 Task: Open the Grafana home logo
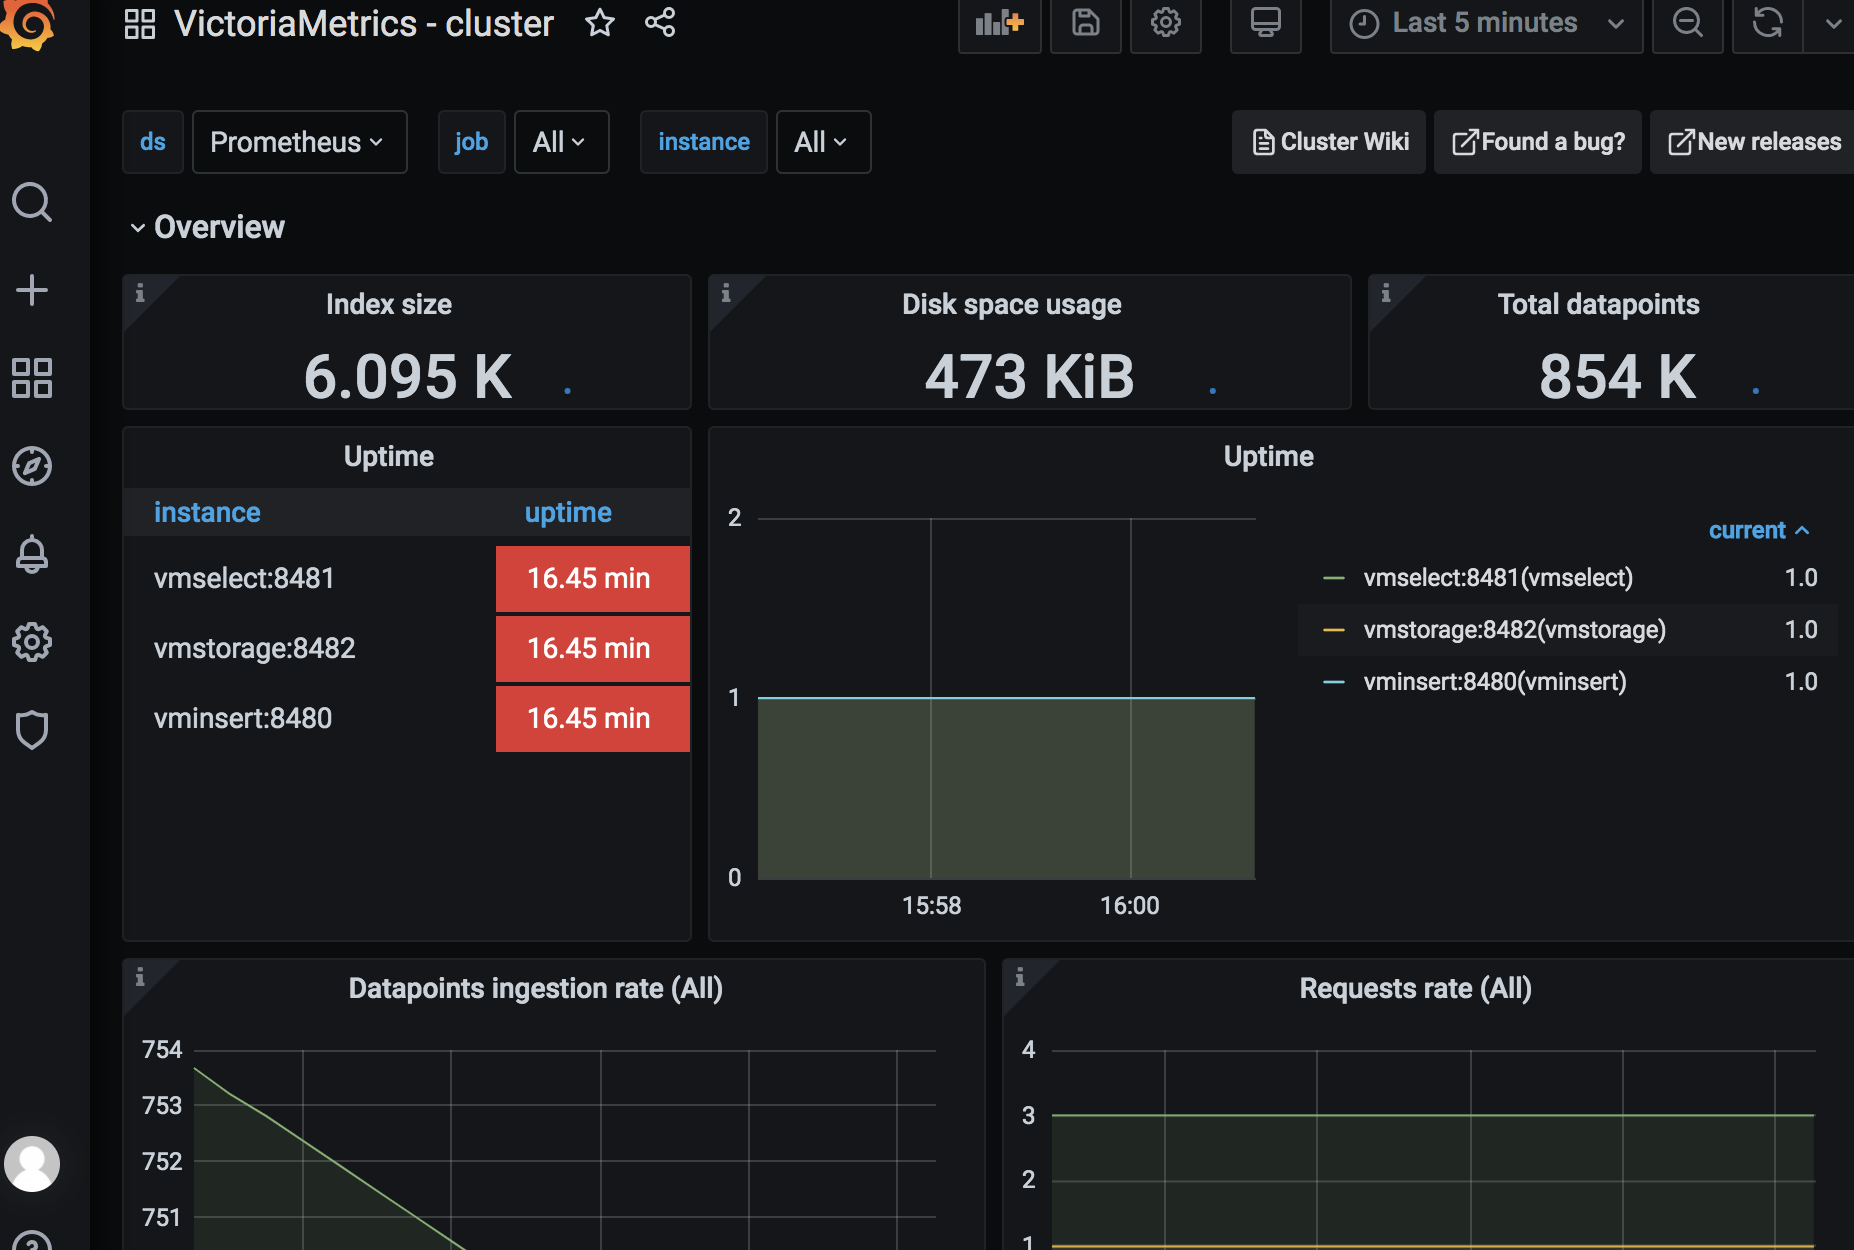coord(28,22)
